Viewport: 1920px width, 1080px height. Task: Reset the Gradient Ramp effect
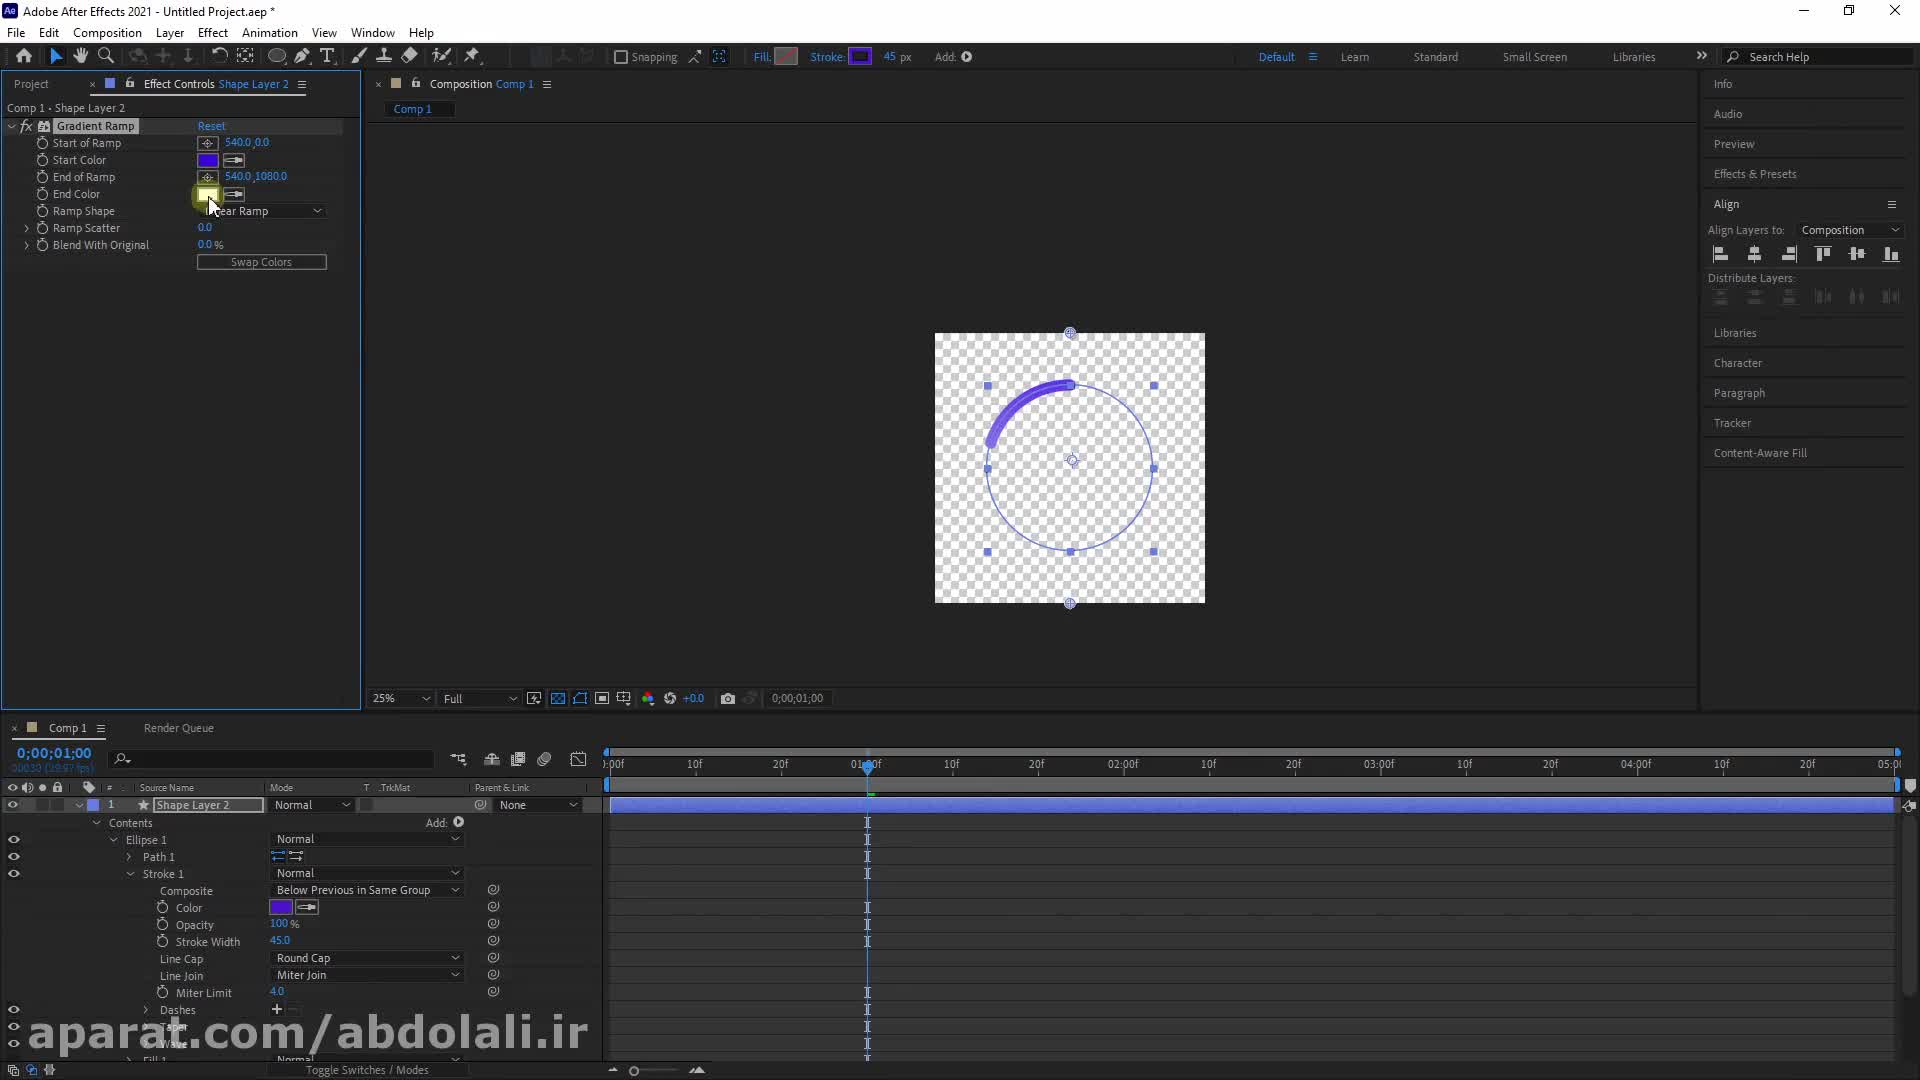click(x=211, y=126)
